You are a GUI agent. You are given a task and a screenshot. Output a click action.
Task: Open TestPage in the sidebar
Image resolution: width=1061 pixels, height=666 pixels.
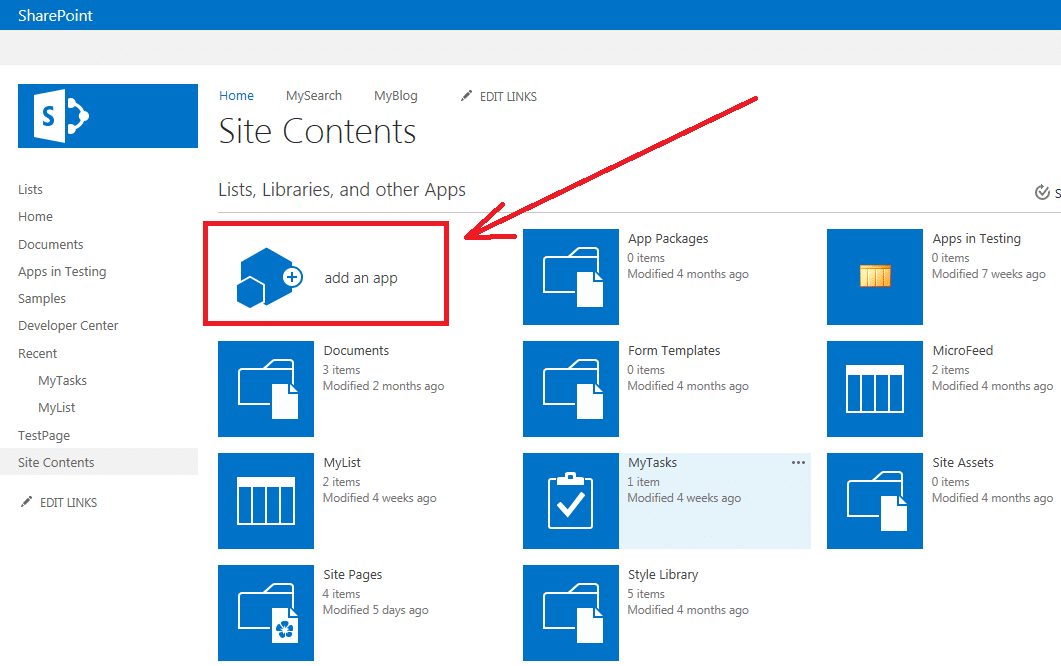(44, 435)
